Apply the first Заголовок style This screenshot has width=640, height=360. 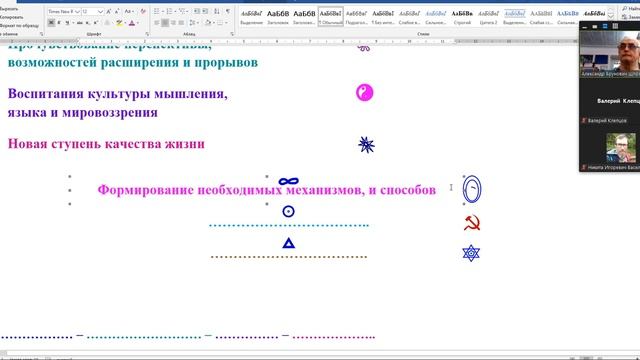tap(278, 17)
